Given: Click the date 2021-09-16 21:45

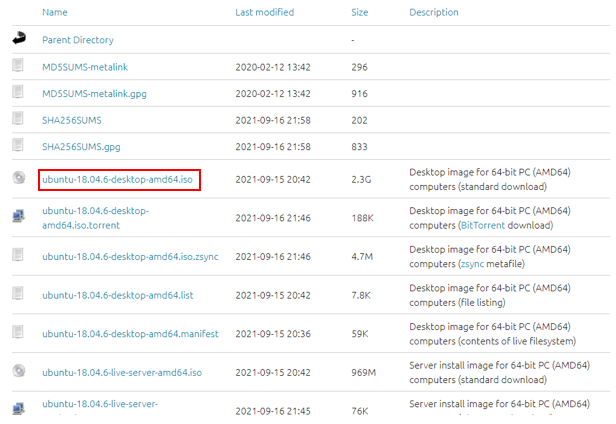Looking at the screenshot, I should [x=273, y=411].
